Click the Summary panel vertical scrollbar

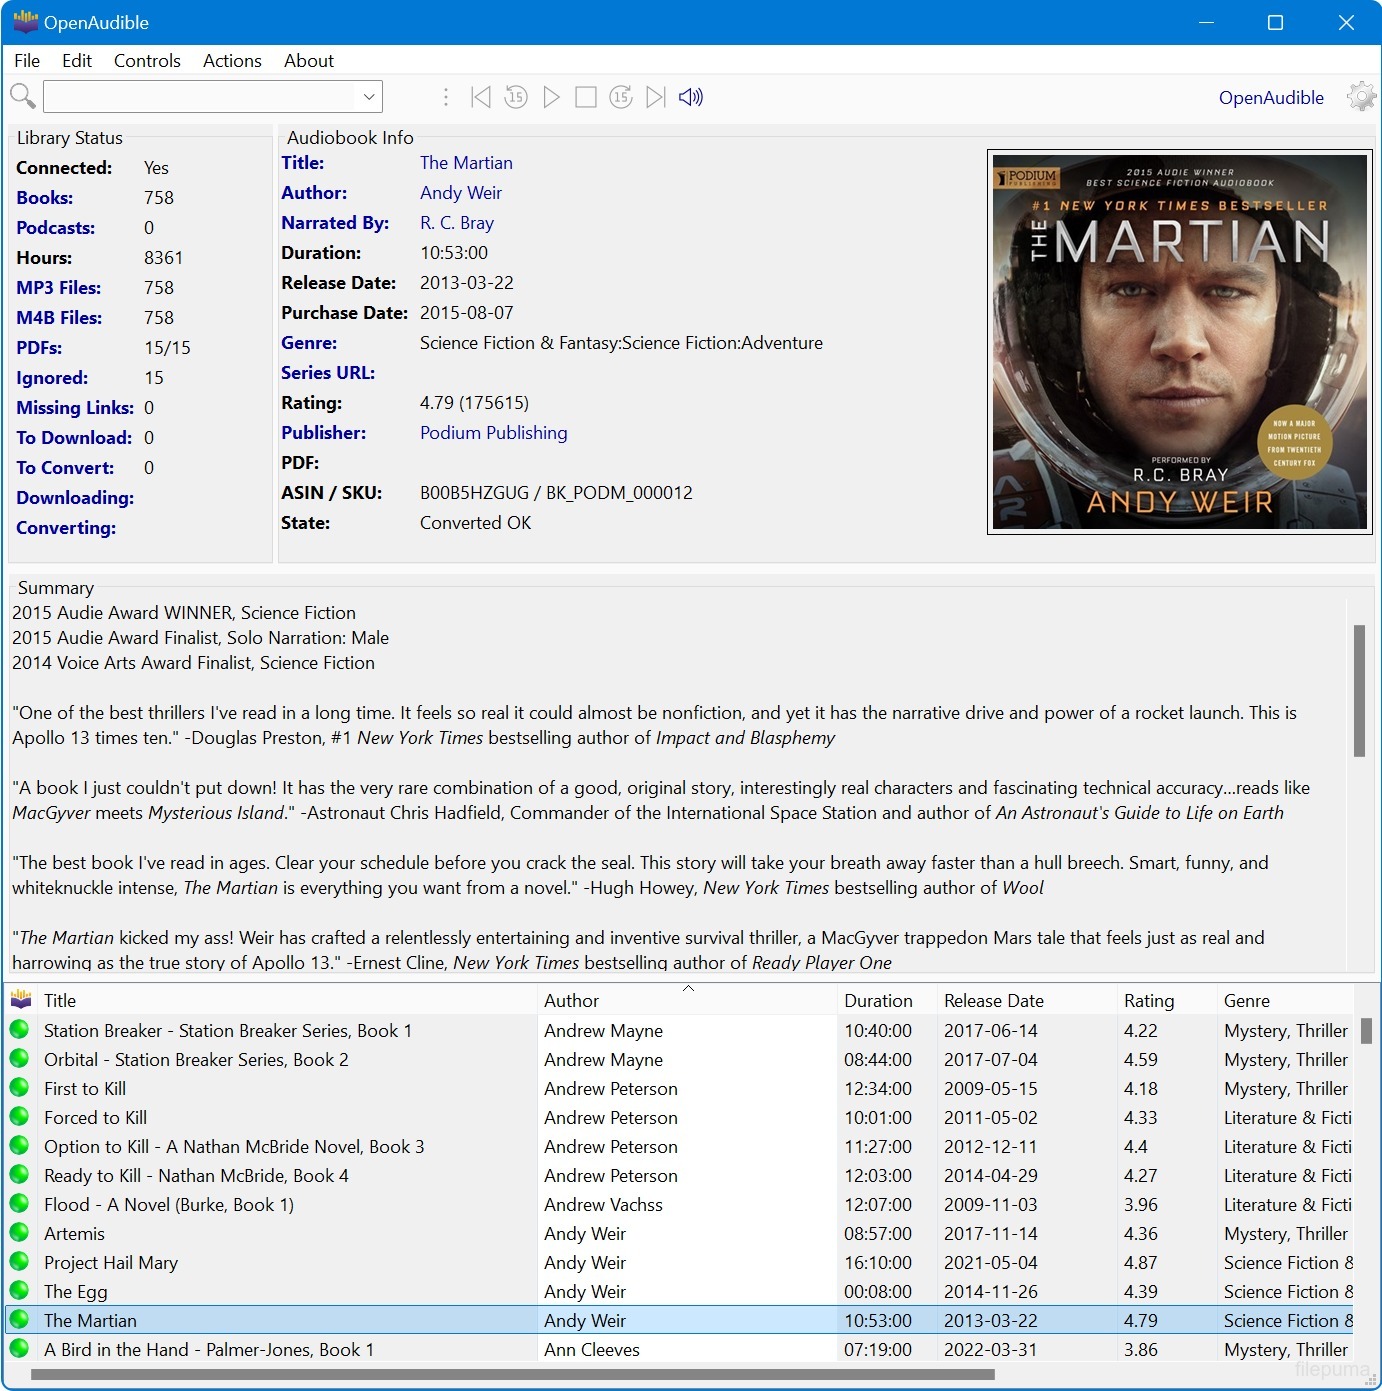point(1359,690)
